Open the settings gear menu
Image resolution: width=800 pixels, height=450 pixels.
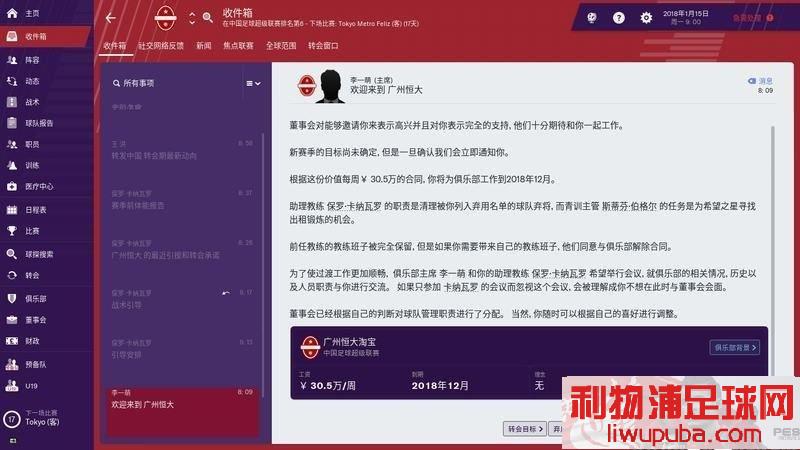[x=646, y=18]
